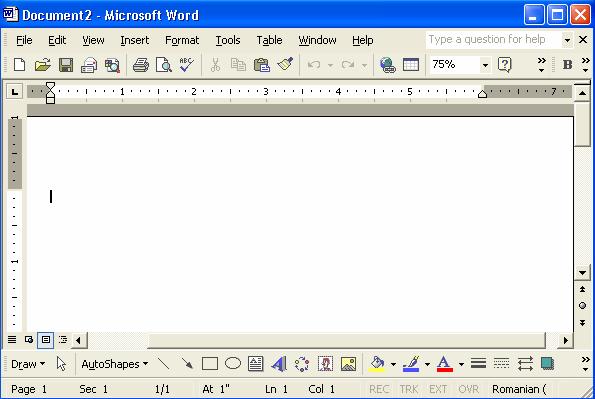Open an existing file with folder icon
Viewport: 595px width, 399px height.
42,65
